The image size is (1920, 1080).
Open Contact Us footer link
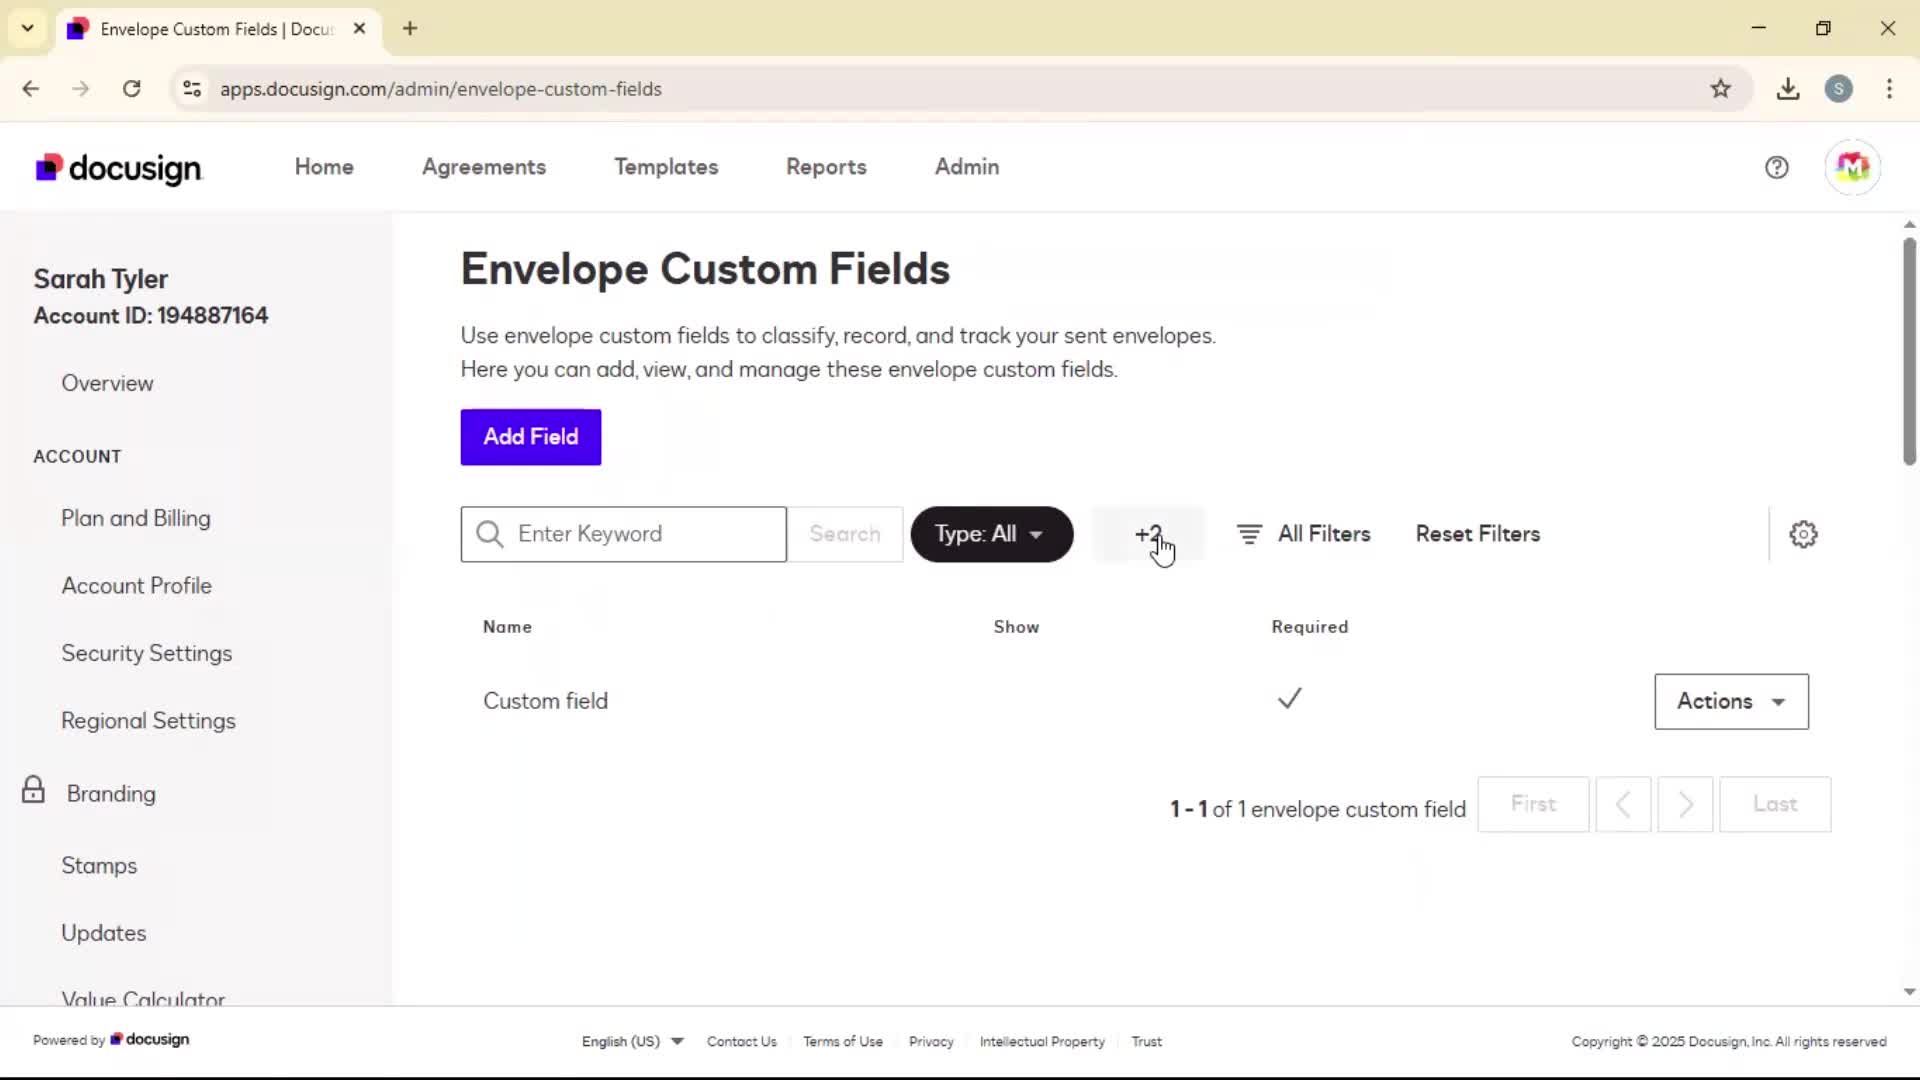741,1041
